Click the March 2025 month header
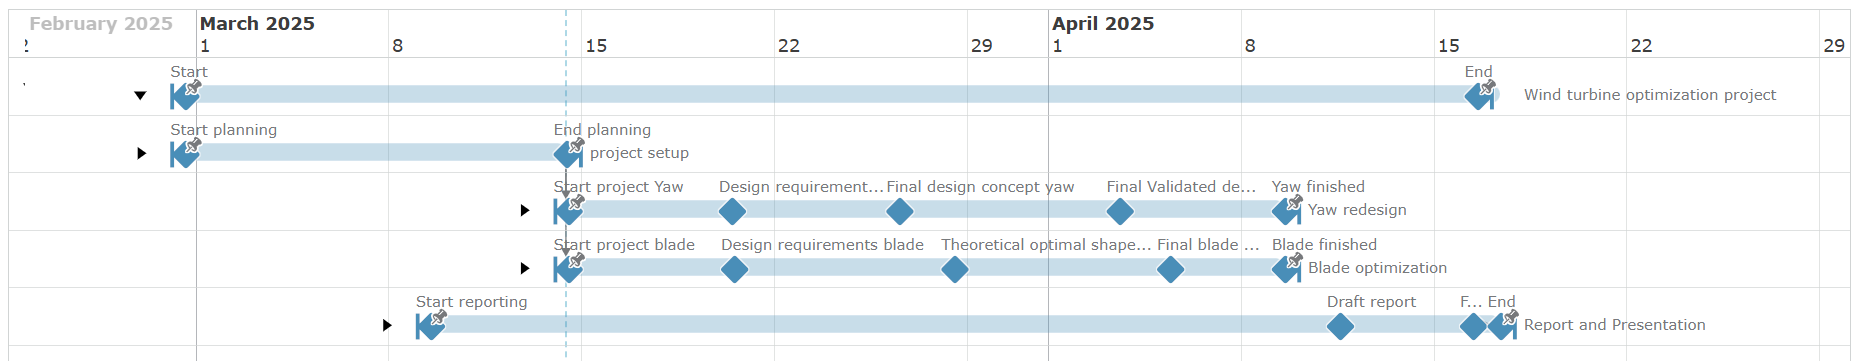Image resolution: width=1857 pixels, height=361 pixels. pos(257,23)
